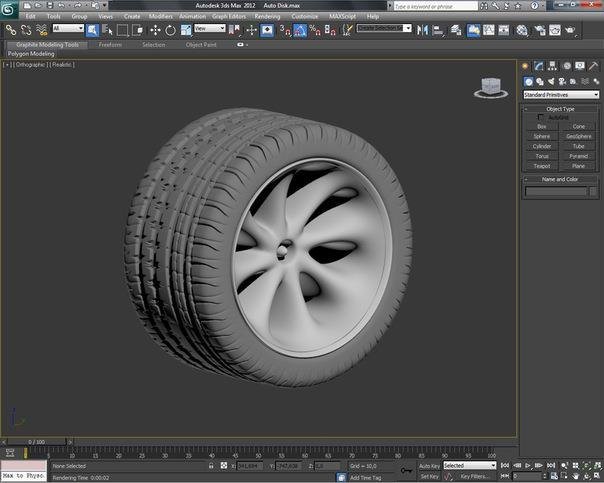Open the Orthographic viewport label menu

(x=30, y=65)
